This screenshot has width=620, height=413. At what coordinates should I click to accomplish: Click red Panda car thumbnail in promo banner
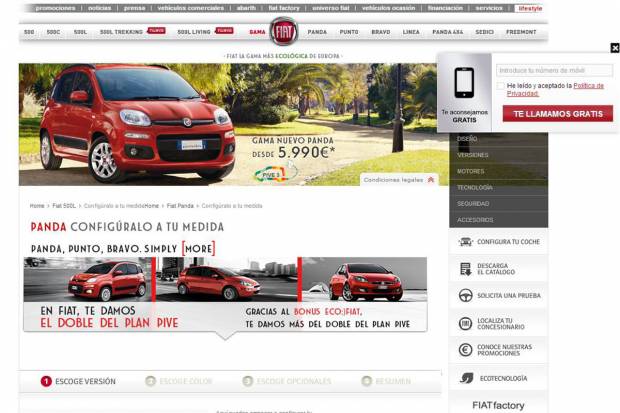[x=107, y=281]
